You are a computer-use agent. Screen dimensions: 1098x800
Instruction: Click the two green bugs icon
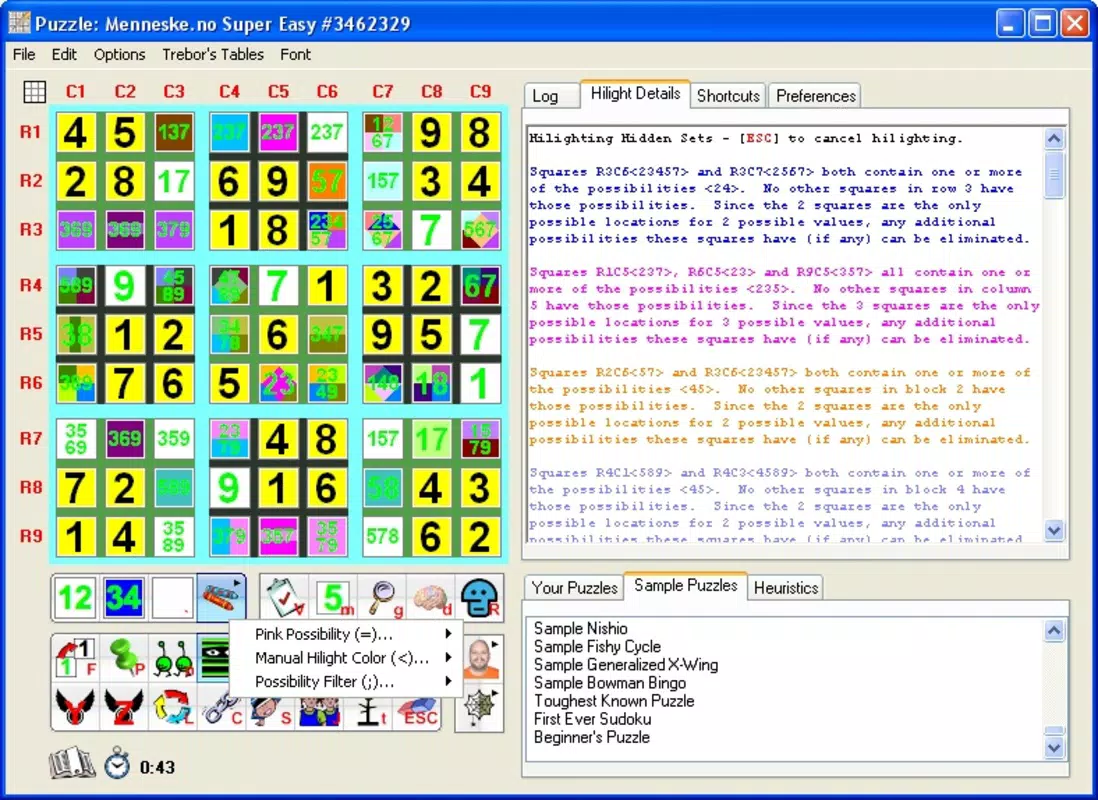pos(173,657)
